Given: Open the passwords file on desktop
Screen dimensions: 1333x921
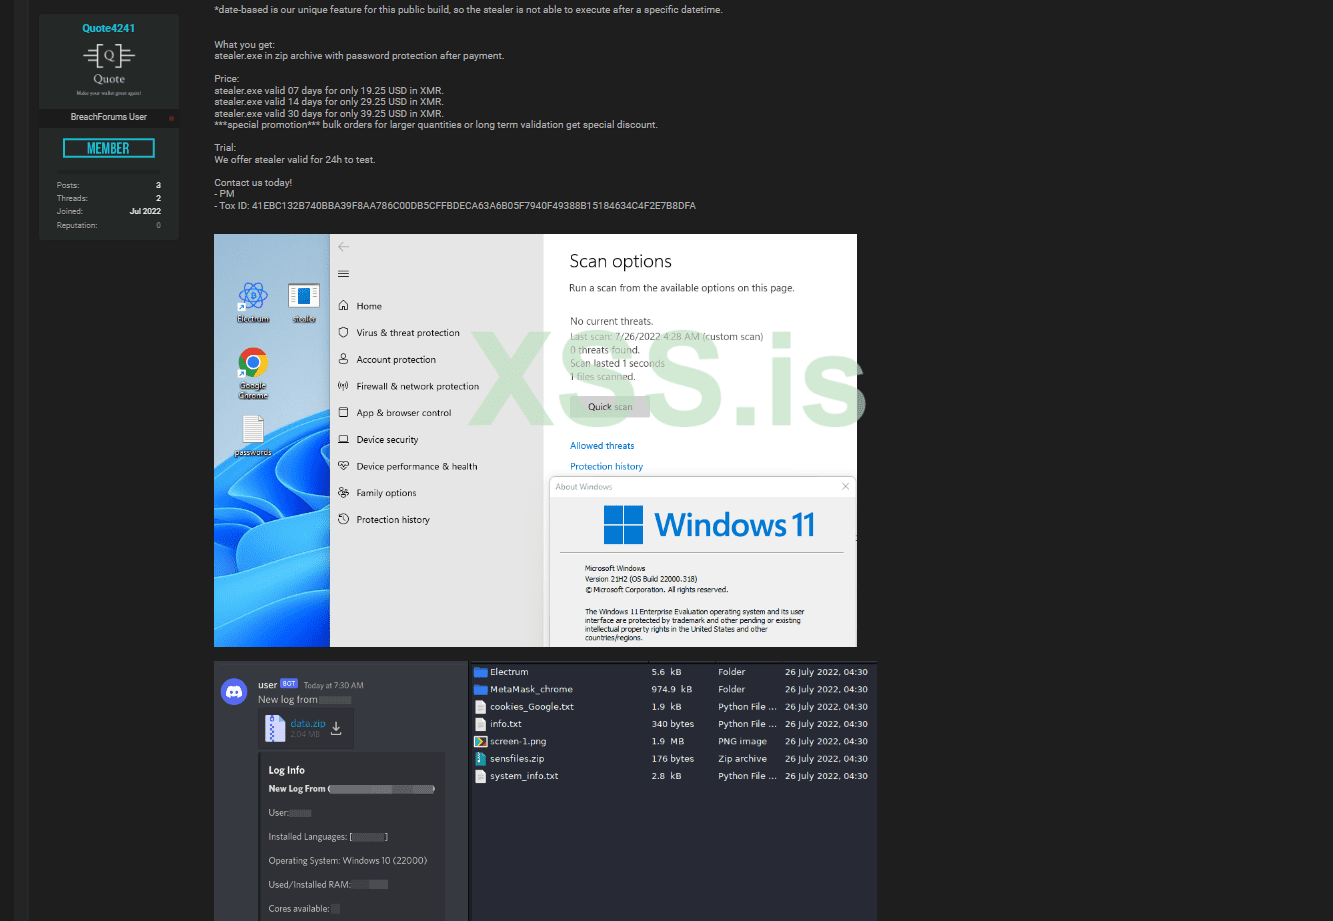Looking at the screenshot, I should click(253, 430).
